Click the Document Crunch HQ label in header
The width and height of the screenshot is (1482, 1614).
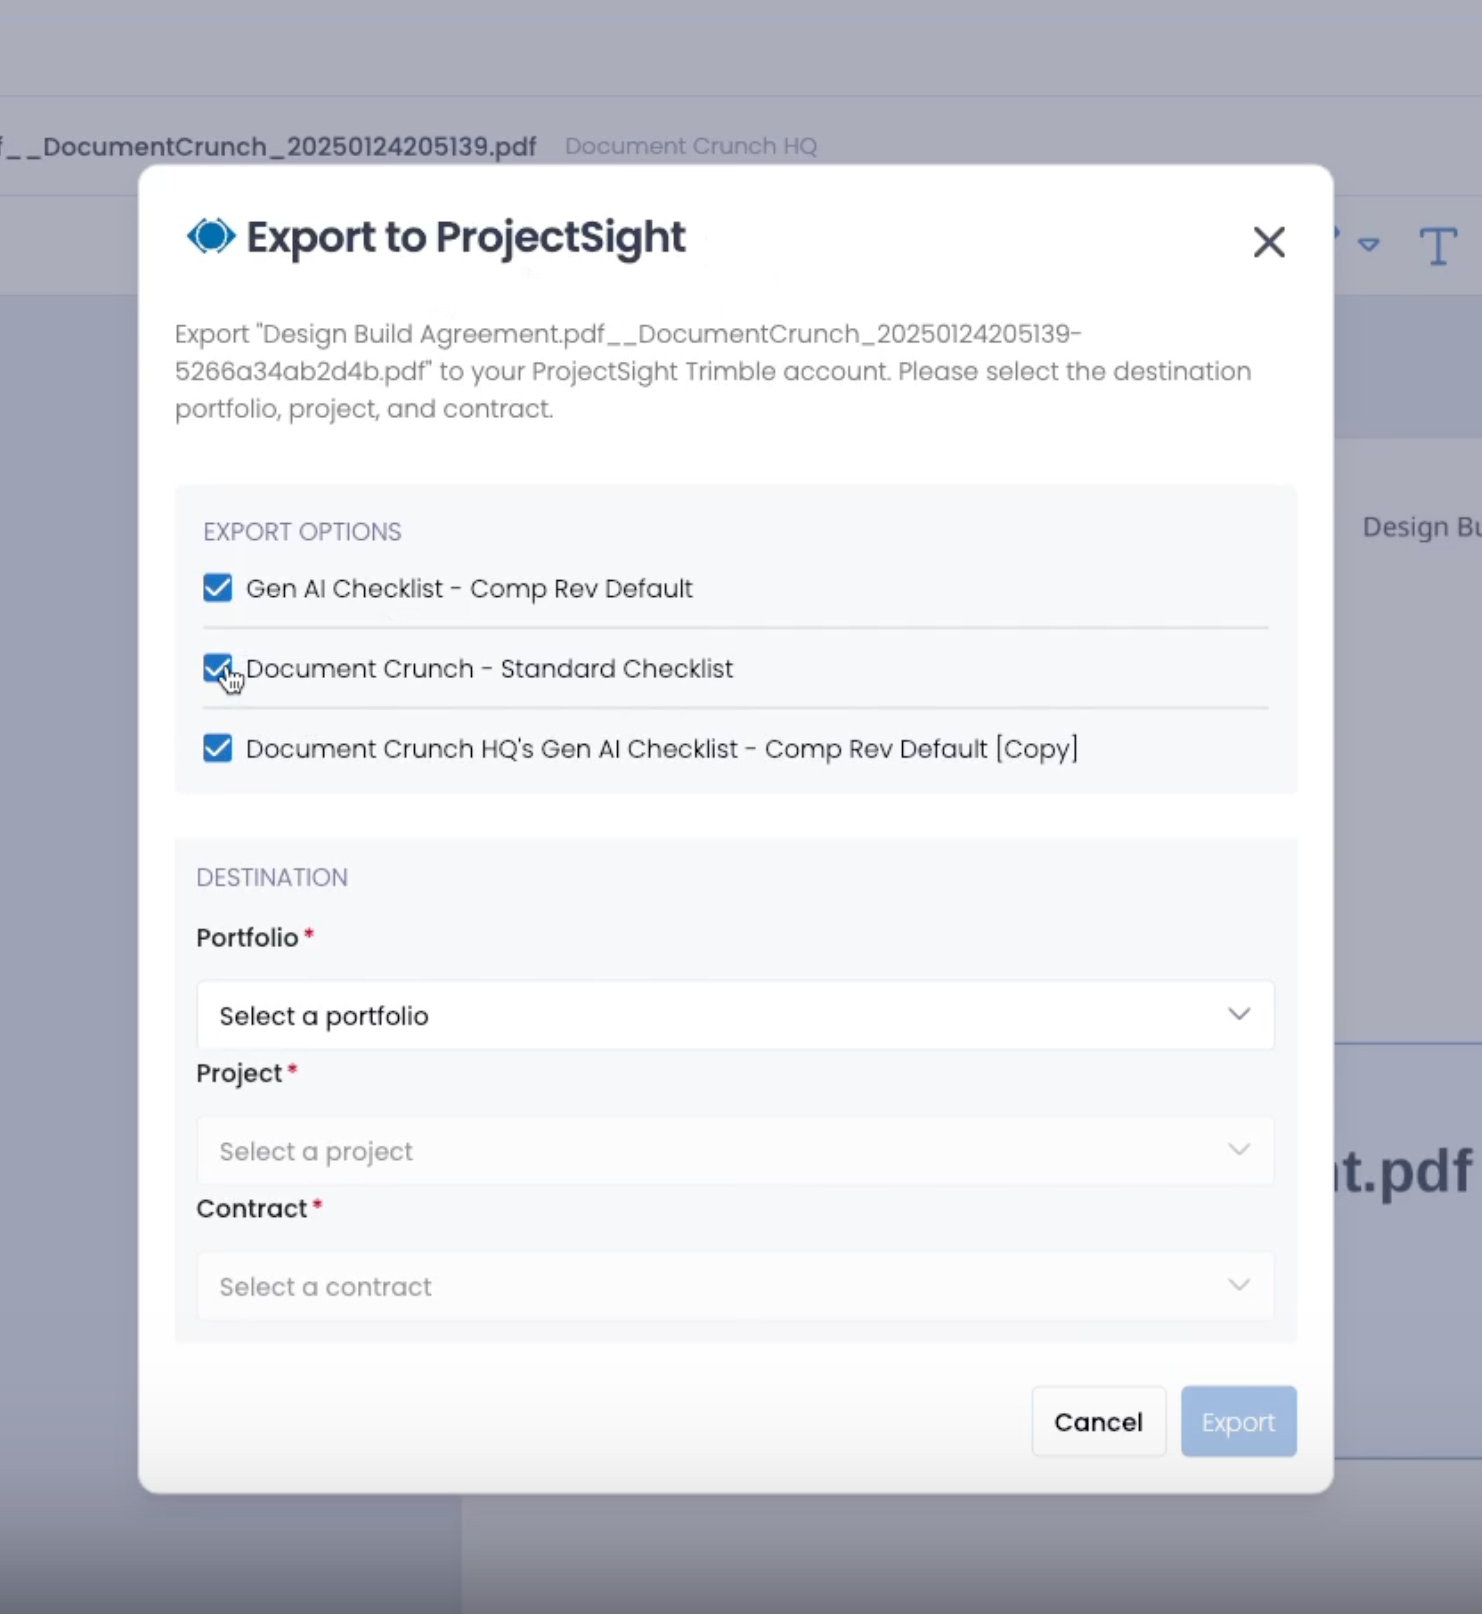pyautogui.click(x=691, y=146)
